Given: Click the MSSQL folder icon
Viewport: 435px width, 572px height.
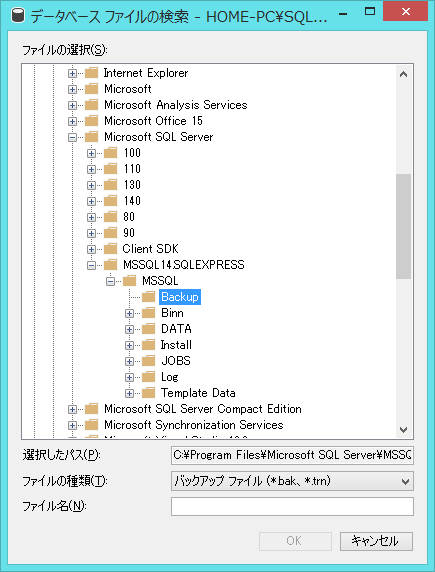Looking at the screenshot, I should point(130,281).
